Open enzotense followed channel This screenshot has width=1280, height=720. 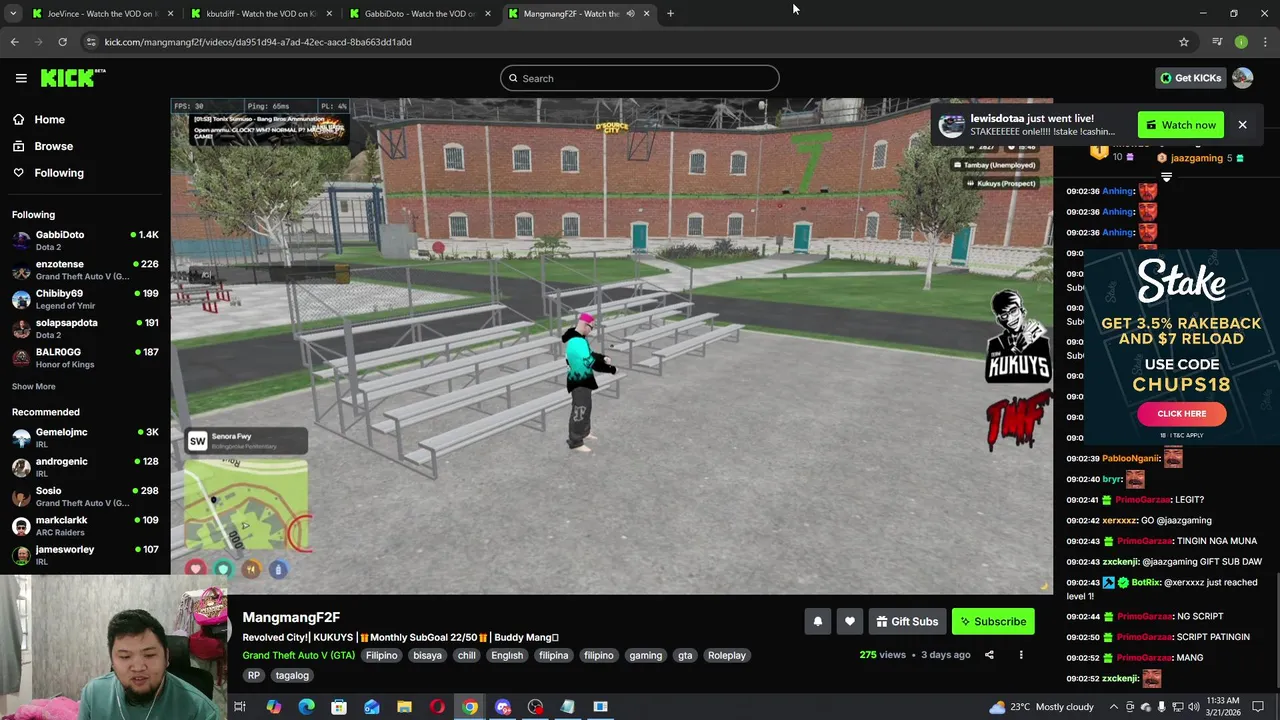[x=85, y=270]
